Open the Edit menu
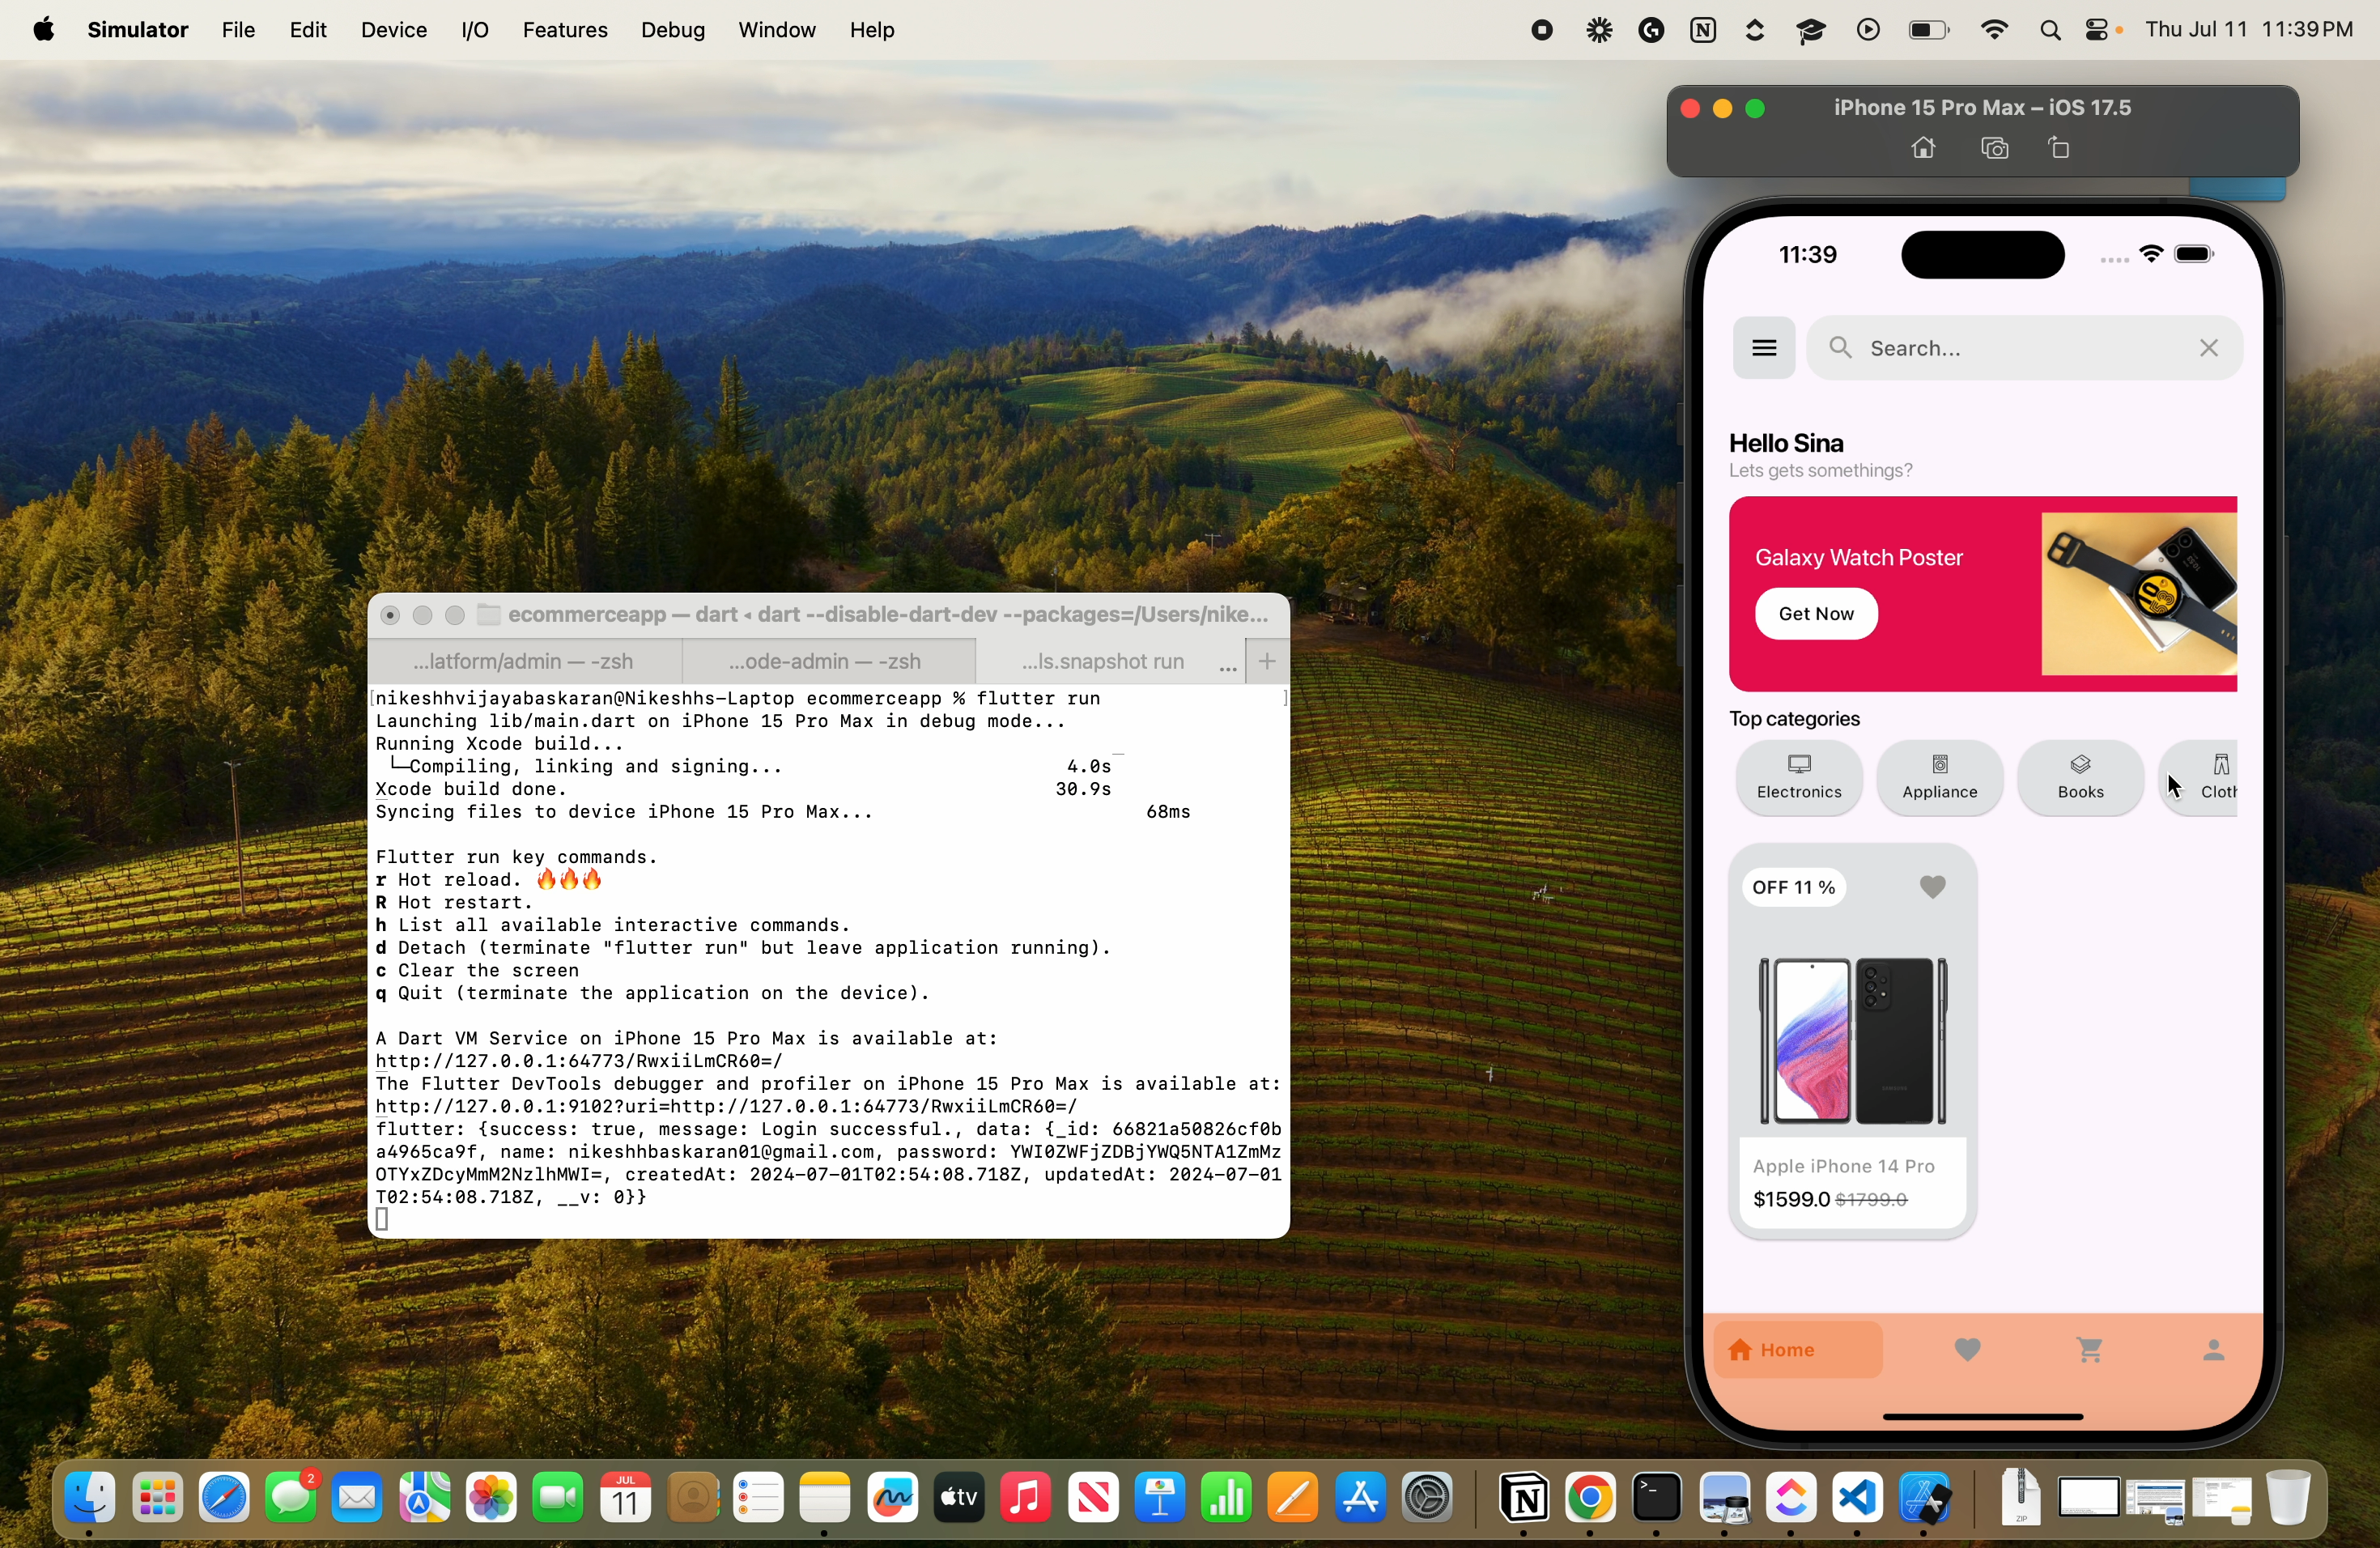The image size is (2380, 1548). tap(308, 30)
